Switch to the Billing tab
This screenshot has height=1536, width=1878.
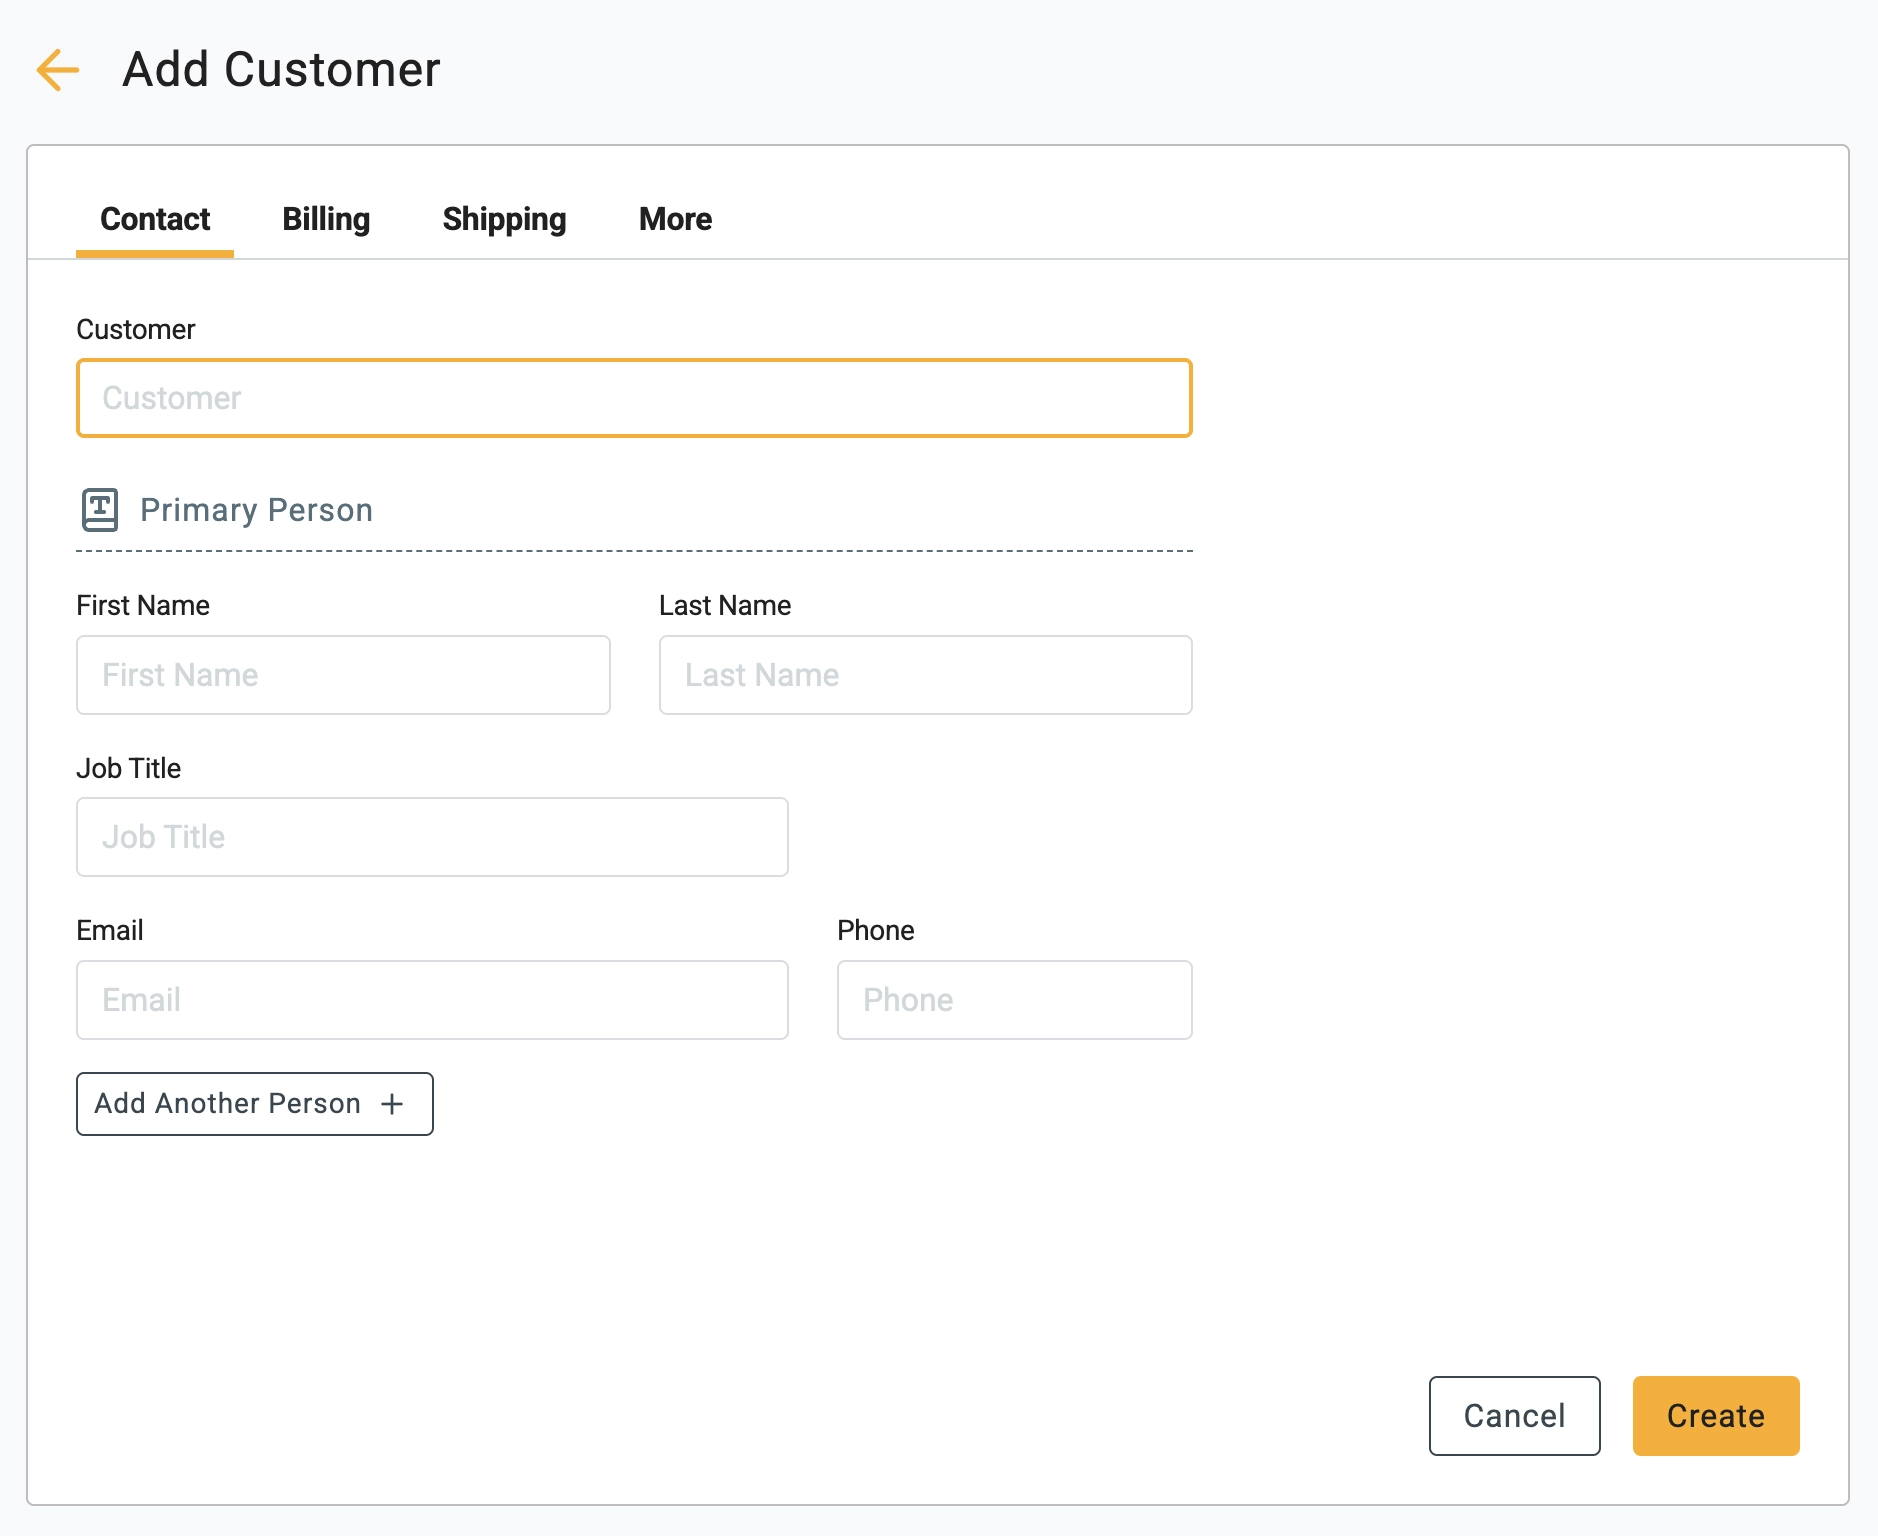pos(326,219)
